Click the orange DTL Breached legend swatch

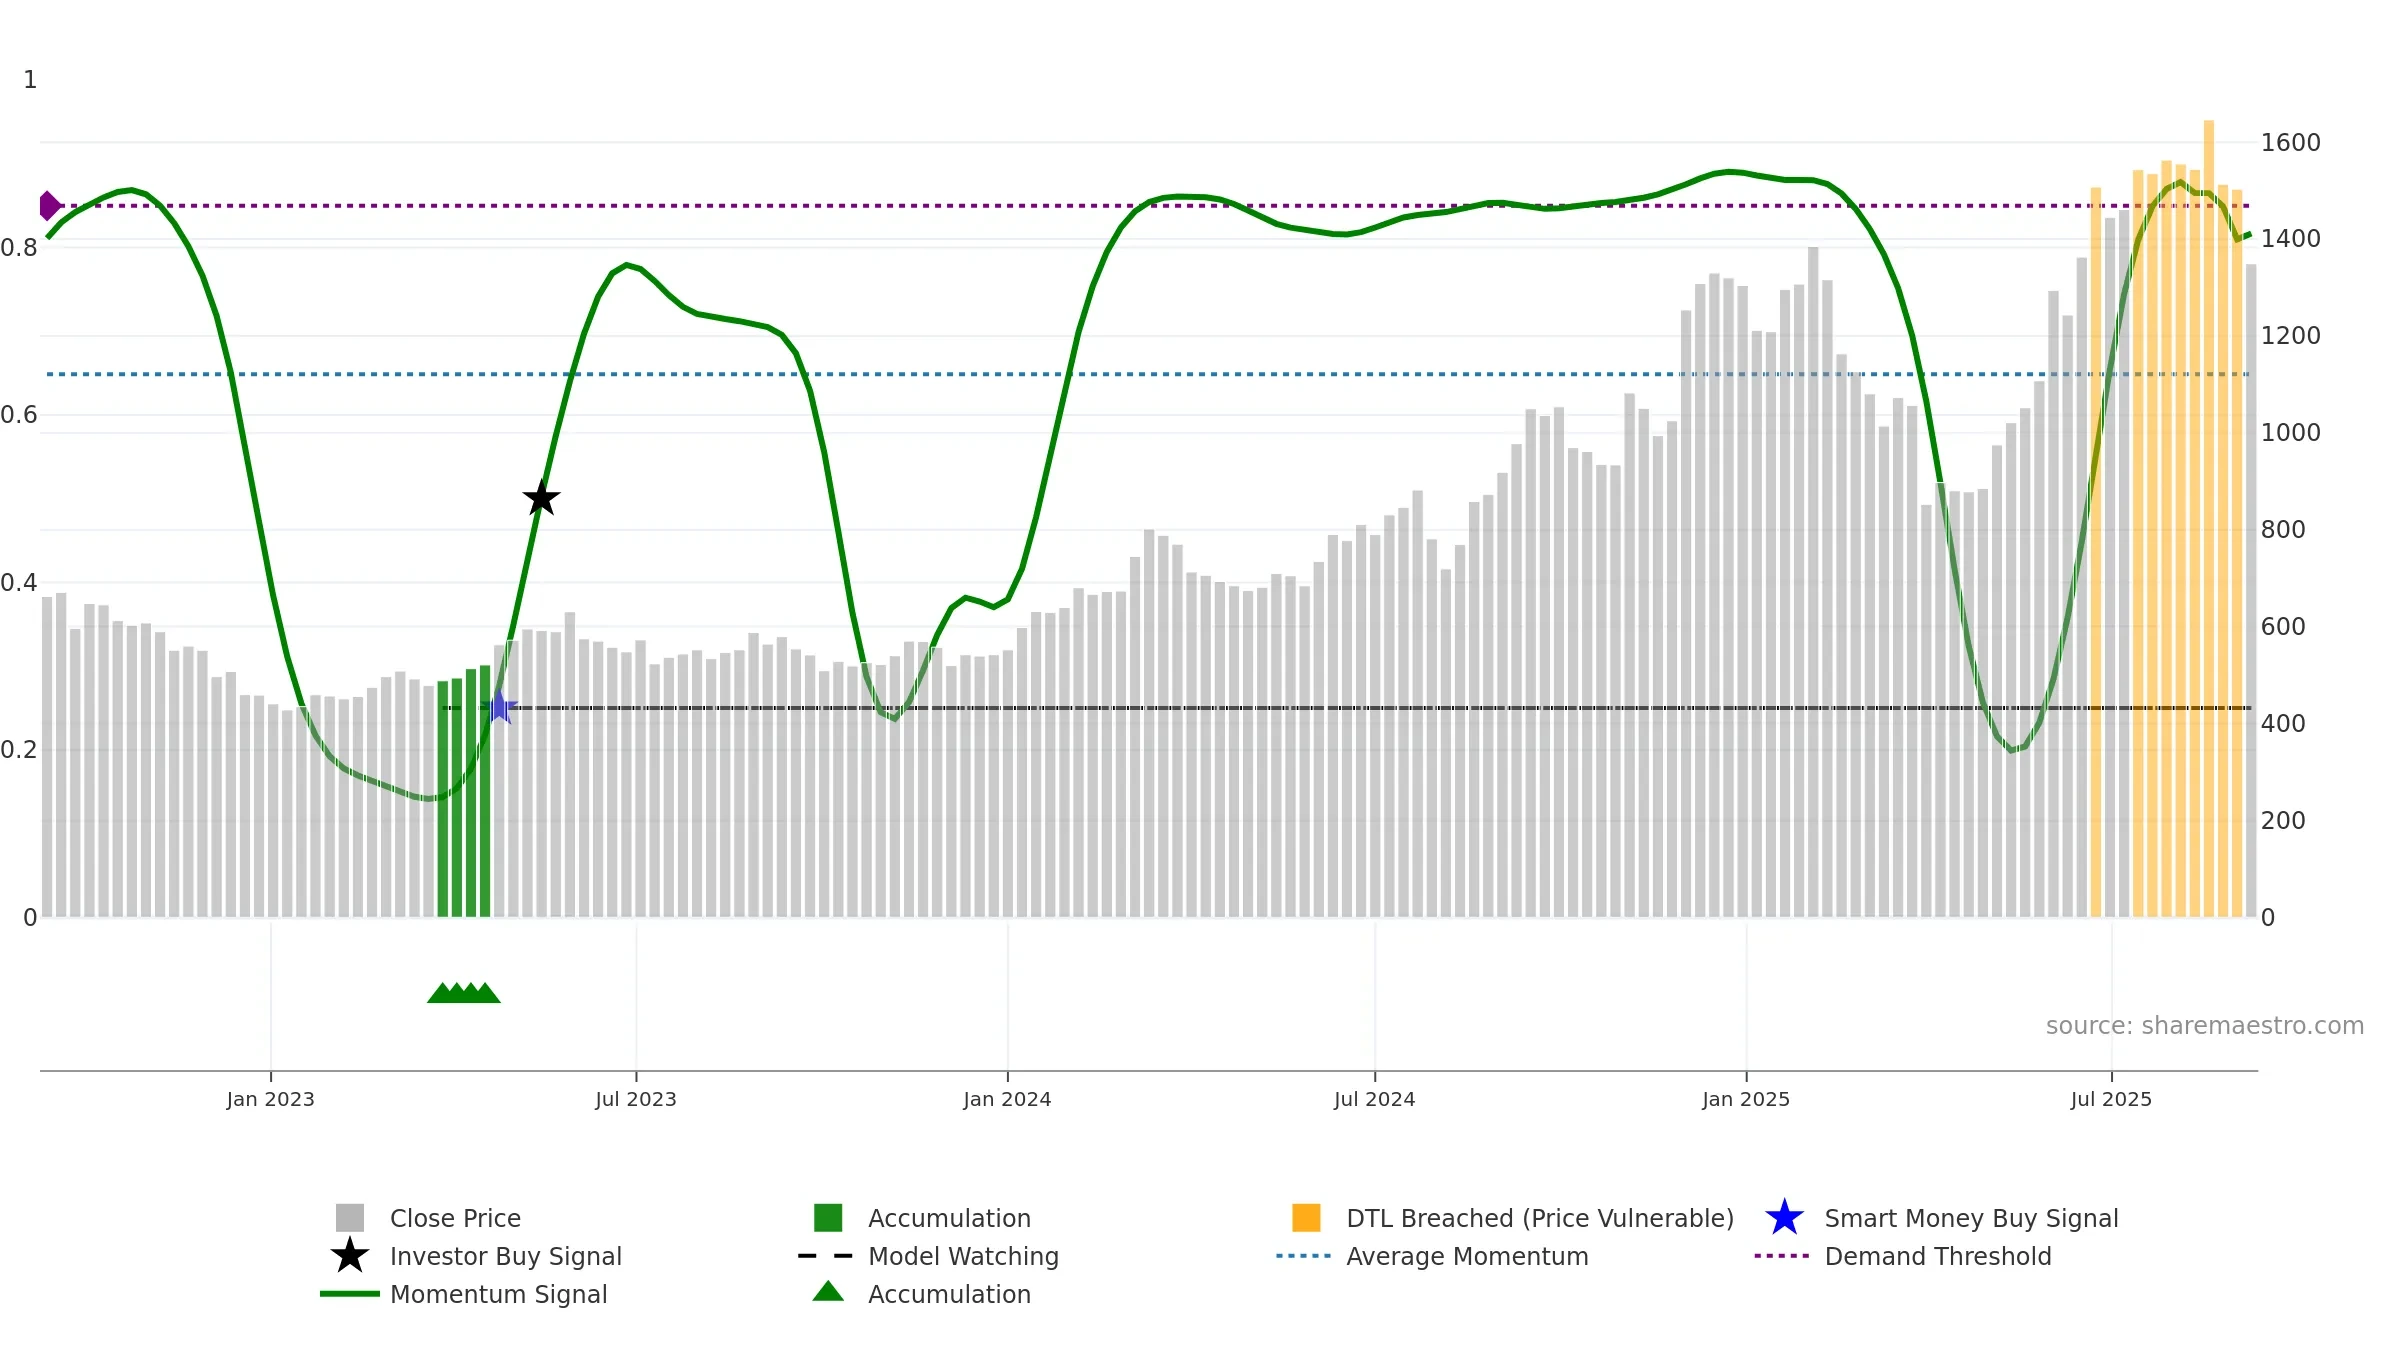click(x=1306, y=1218)
